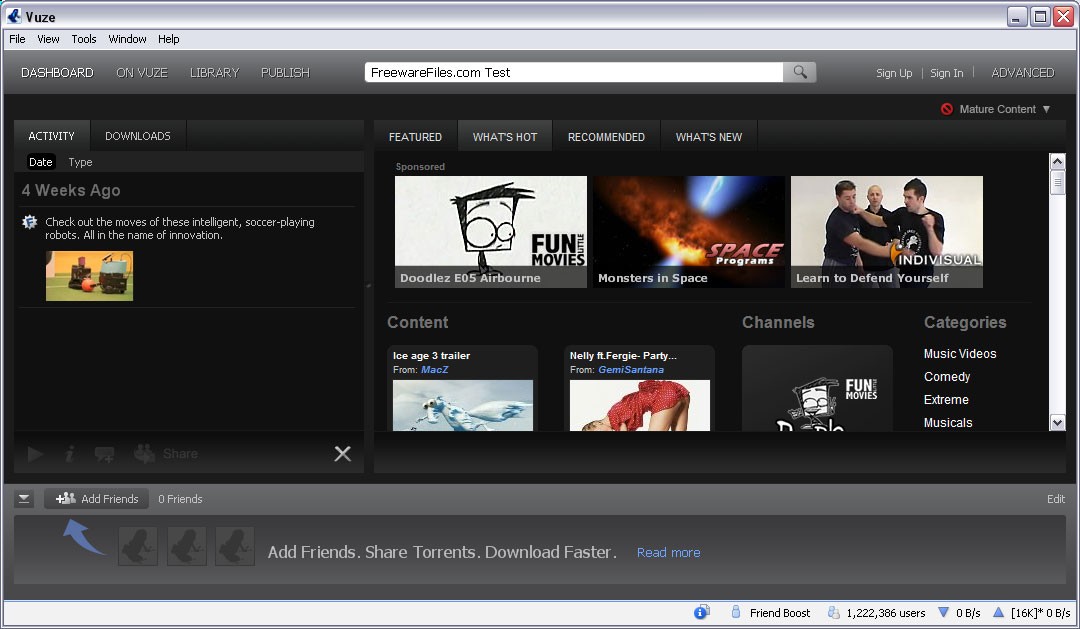Switch to ADVANCED view
1080x629 pixels.
pos(1023,73)
